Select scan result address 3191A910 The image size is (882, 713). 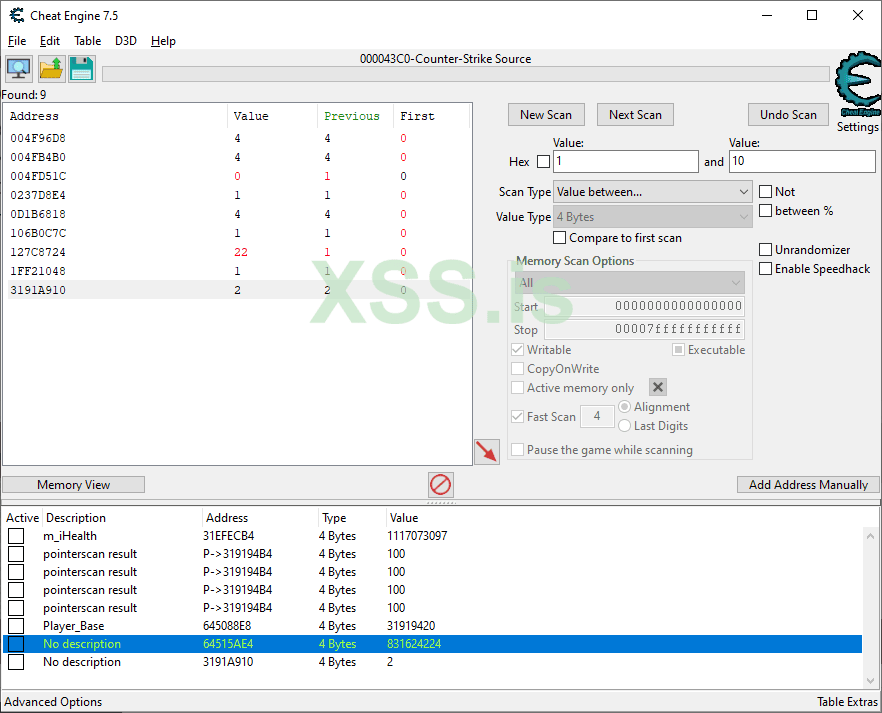38,290
